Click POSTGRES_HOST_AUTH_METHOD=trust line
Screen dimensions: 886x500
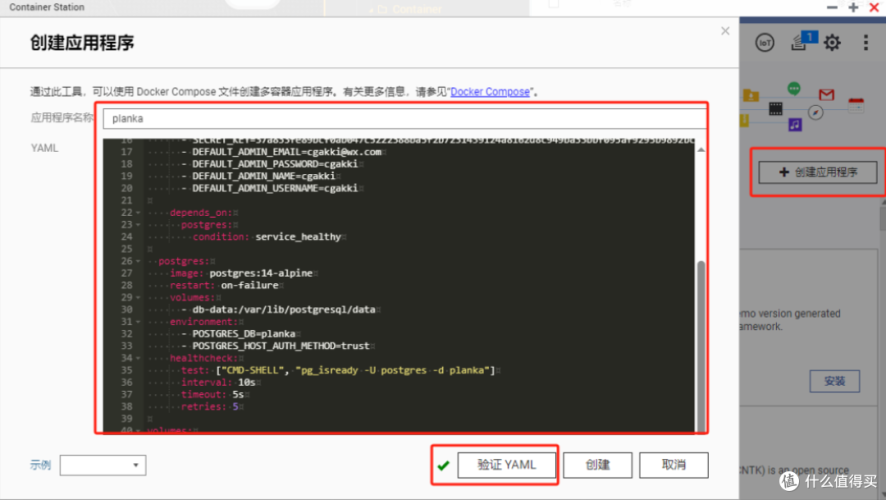coord(281,346)
